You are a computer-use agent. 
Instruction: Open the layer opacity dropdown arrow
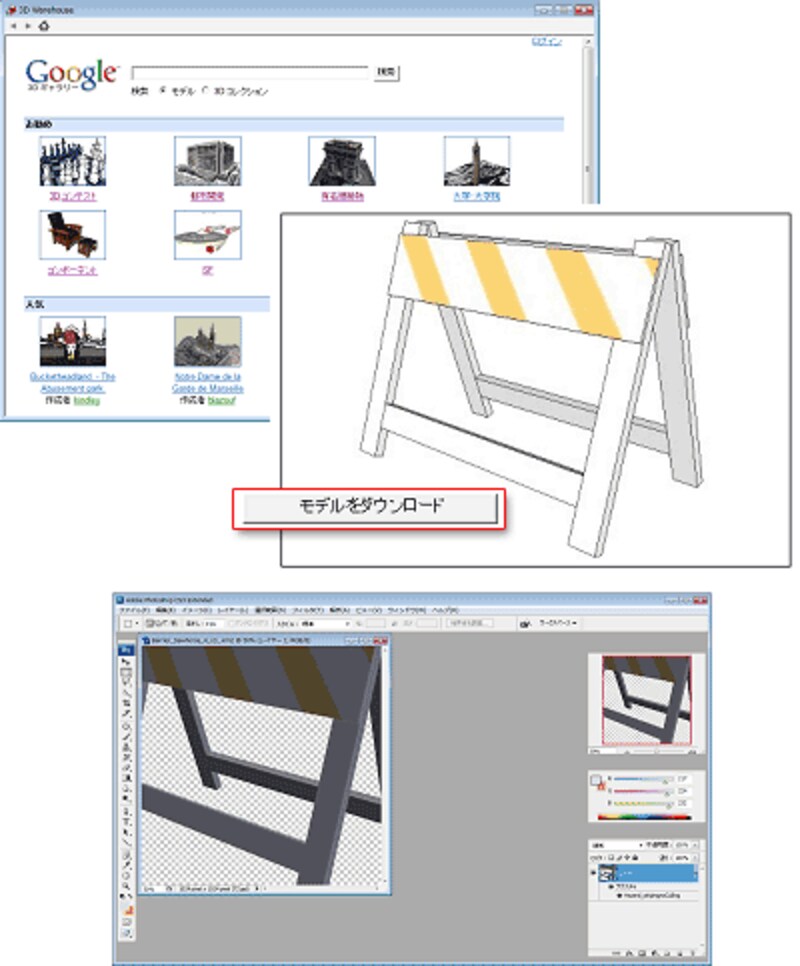pos(695,845)
